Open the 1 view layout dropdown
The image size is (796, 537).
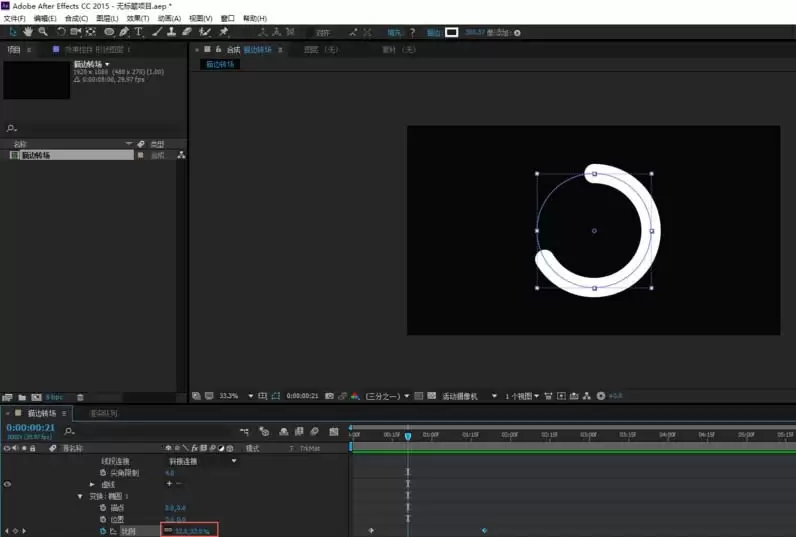(x=522, y=396)
